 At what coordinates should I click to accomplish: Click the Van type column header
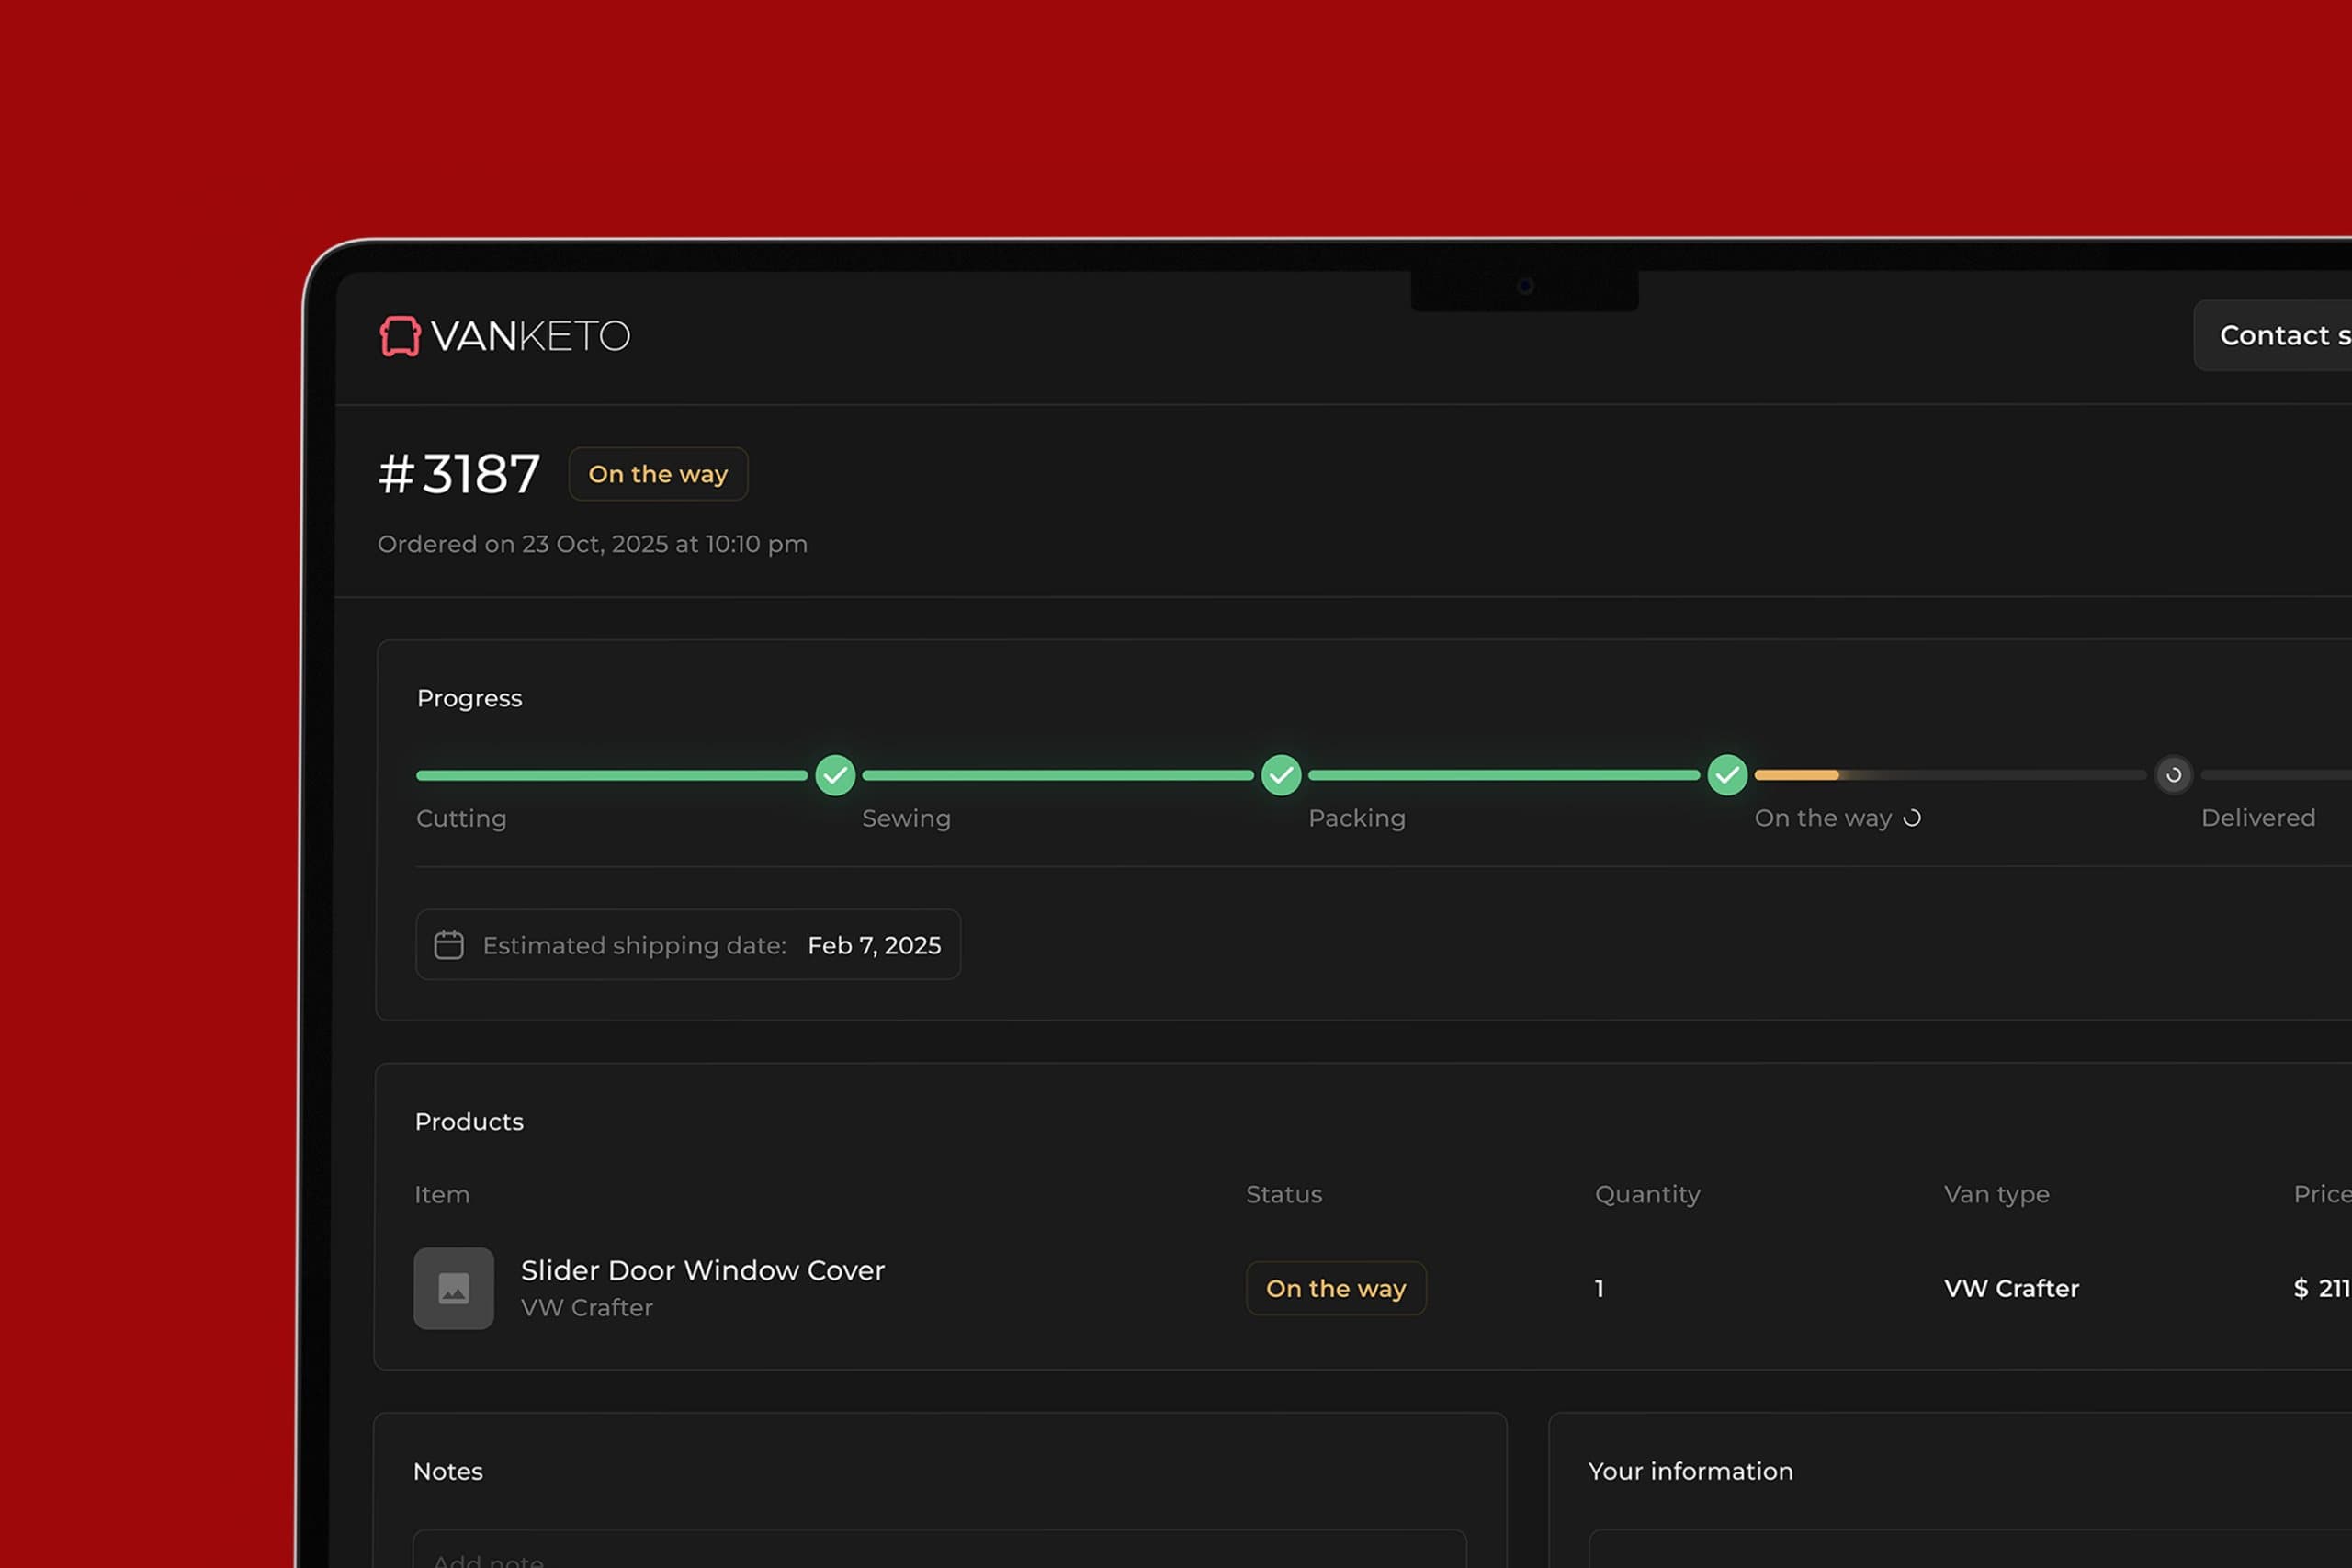1996,1194
